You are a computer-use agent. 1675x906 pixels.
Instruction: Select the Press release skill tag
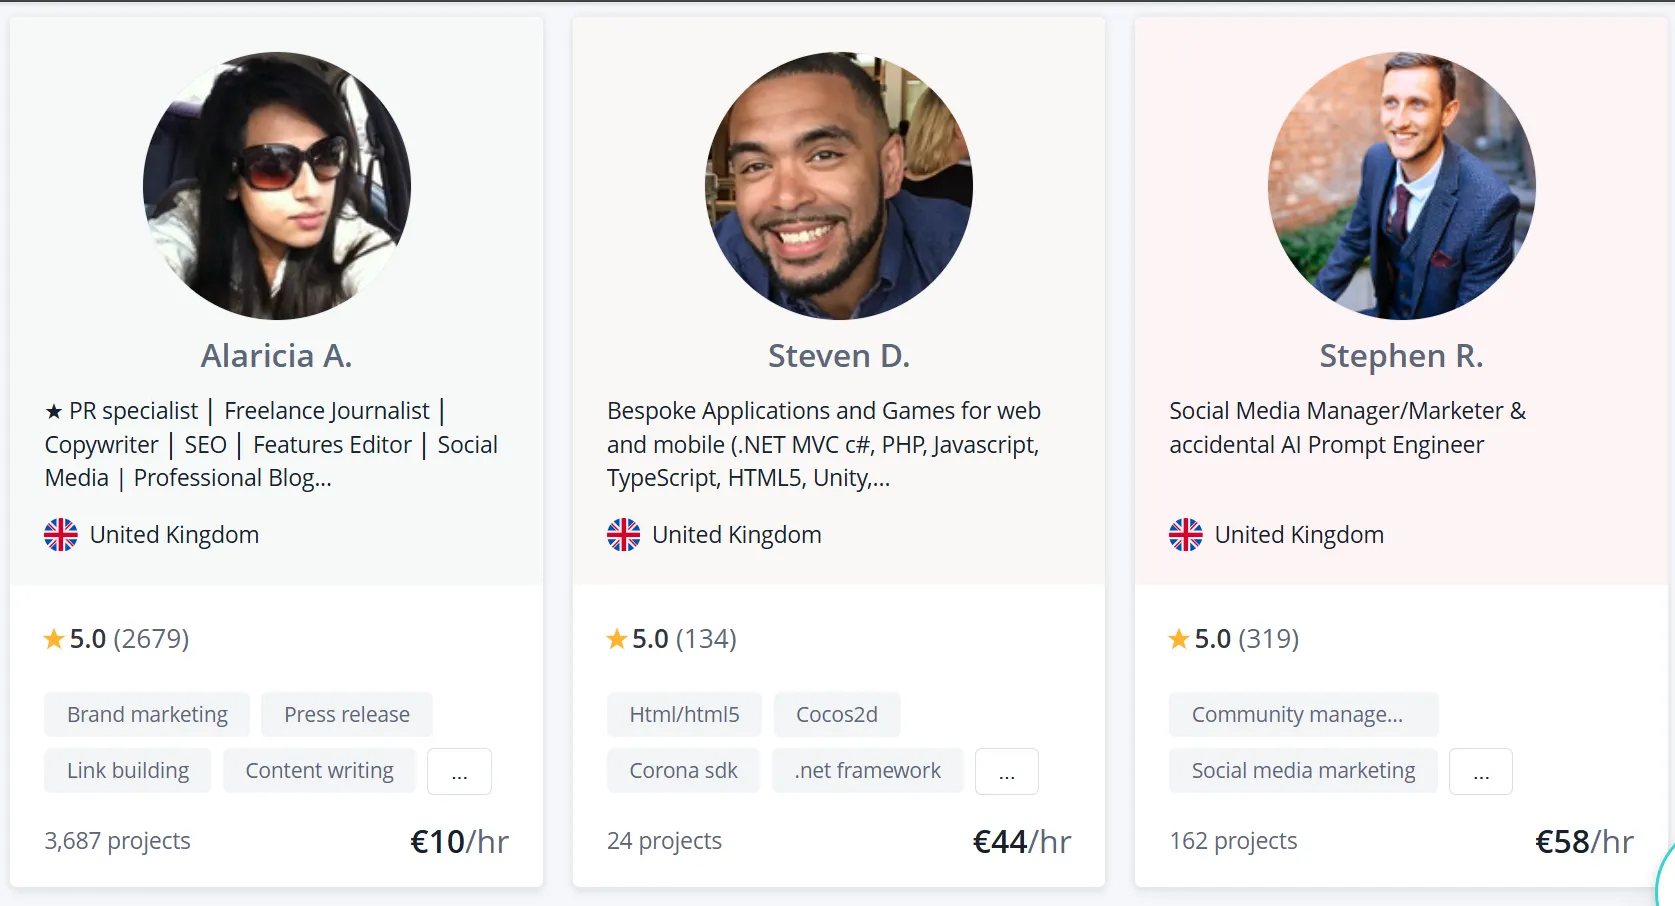point(347,715)
